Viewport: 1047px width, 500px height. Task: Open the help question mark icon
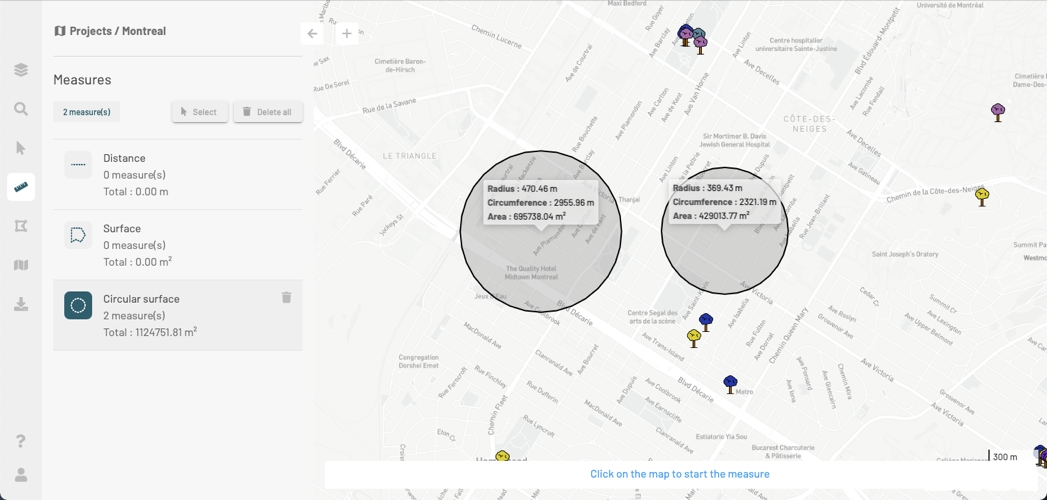coord(21,441)
